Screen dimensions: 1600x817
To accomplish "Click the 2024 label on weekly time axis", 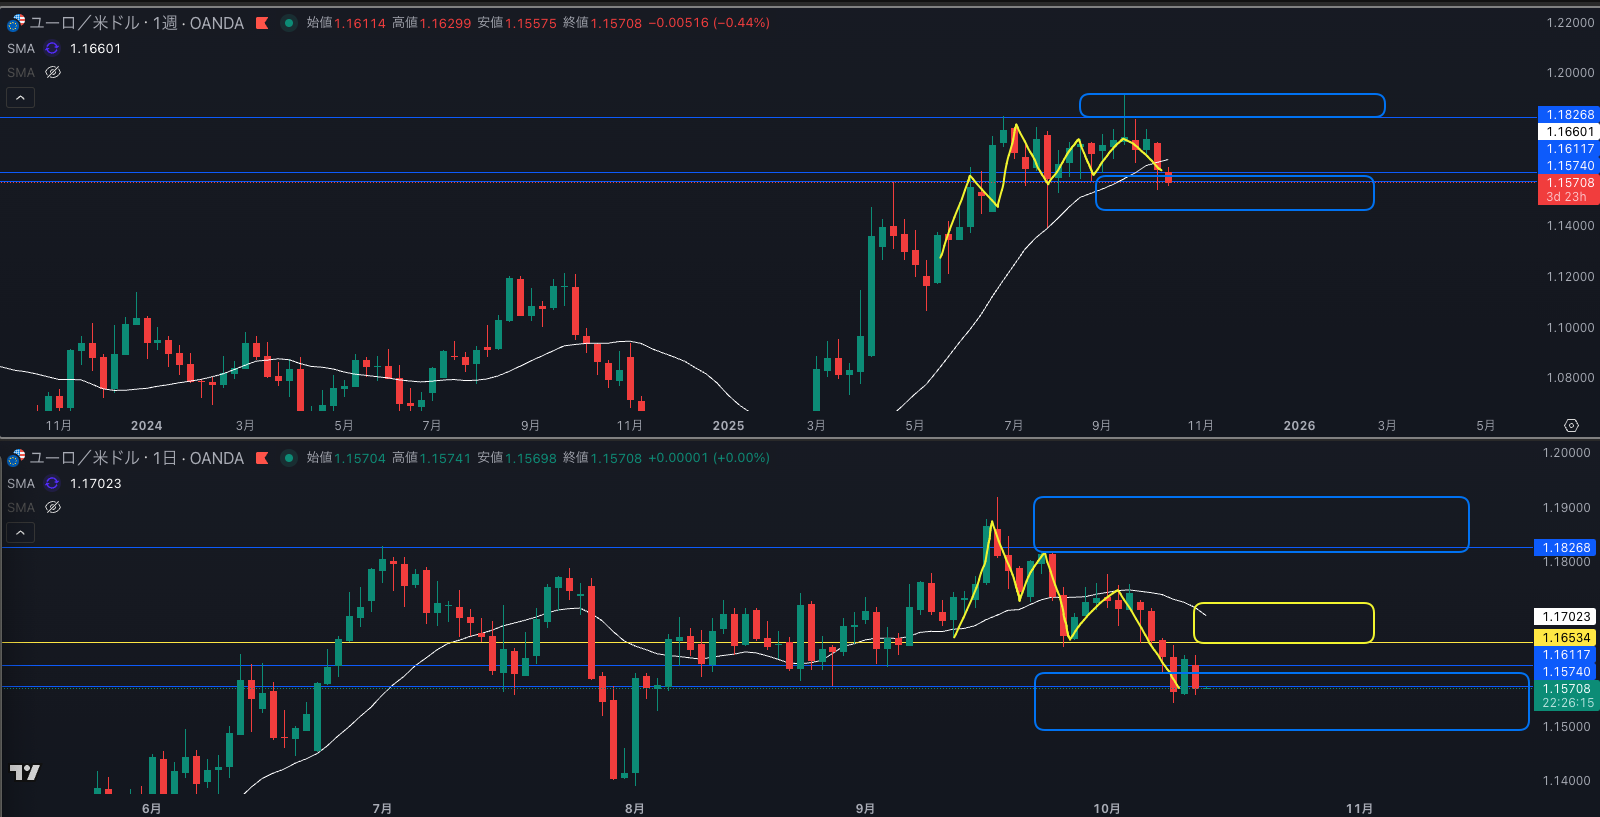I will tap(146, 426).
